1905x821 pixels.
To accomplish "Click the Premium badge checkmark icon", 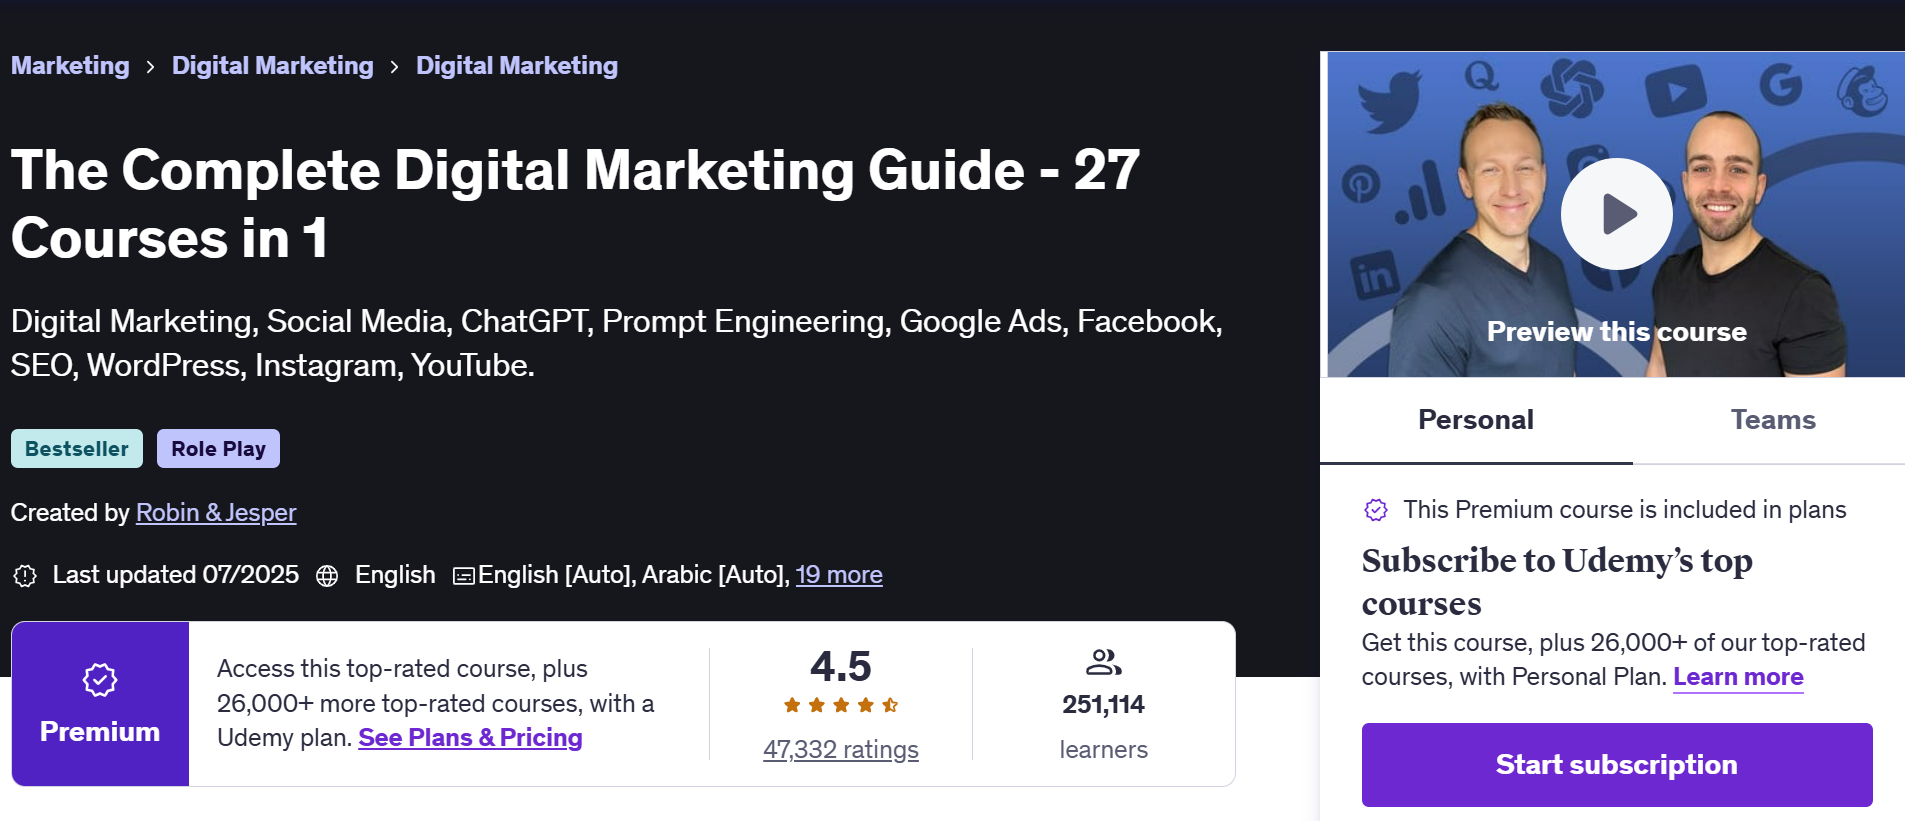I will click(100, 680).
